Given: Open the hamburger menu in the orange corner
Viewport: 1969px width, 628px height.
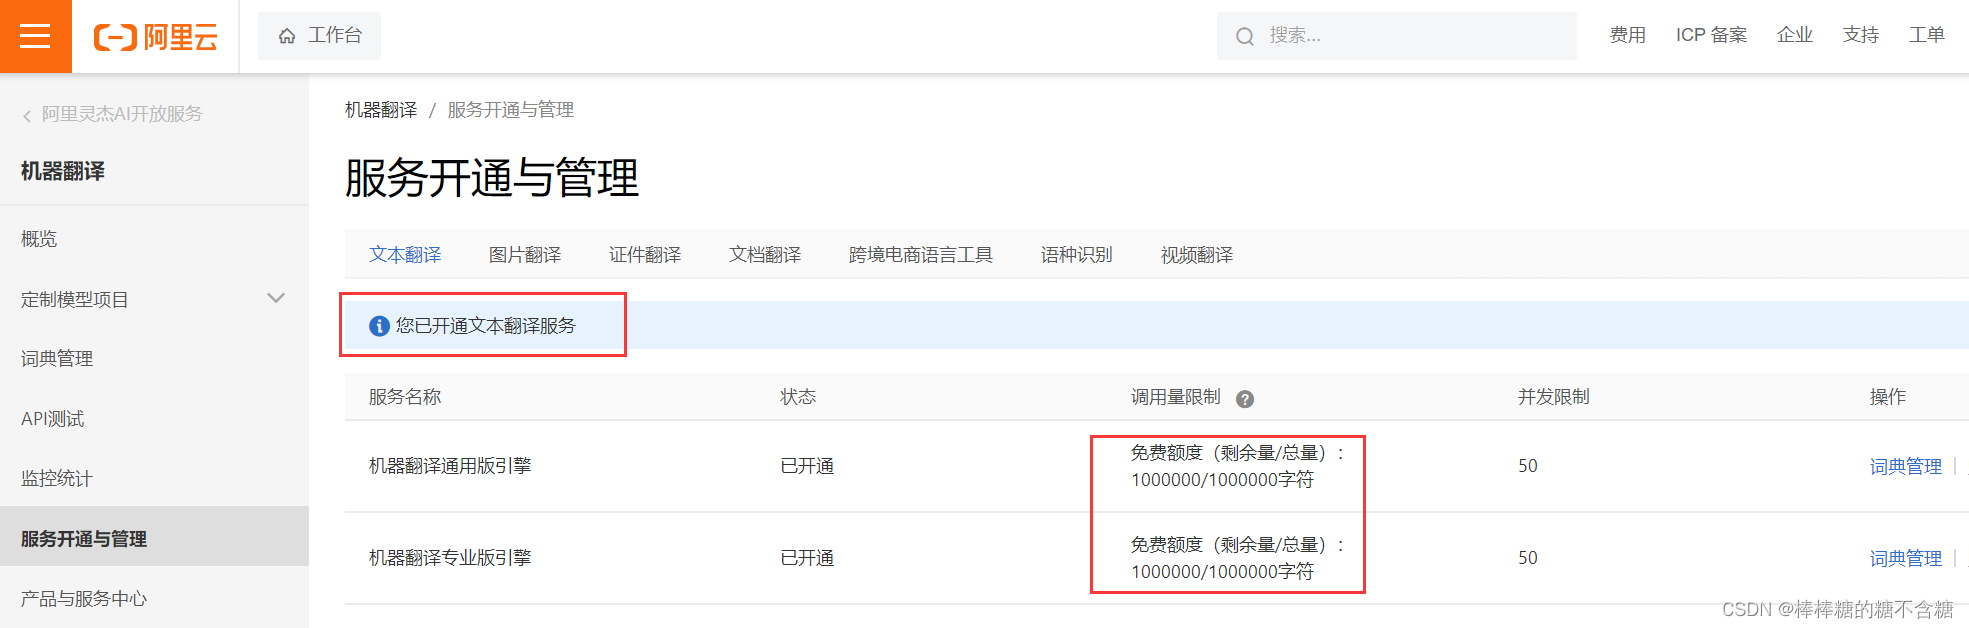Looking at the screenshot, I should [35, 36].
